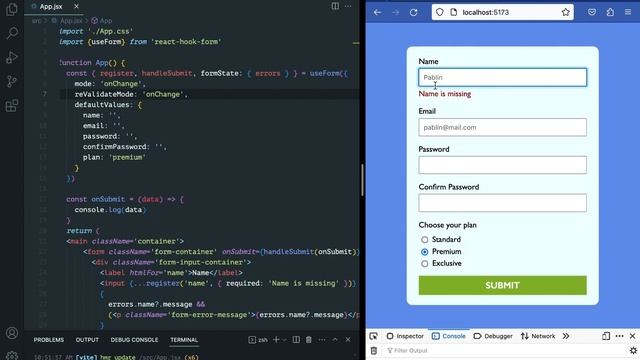This screenshot has height=360, width=640.
Task: Open the new terminal launch profile dropdown
Action: pyautogui.click(x=284, y=340)
